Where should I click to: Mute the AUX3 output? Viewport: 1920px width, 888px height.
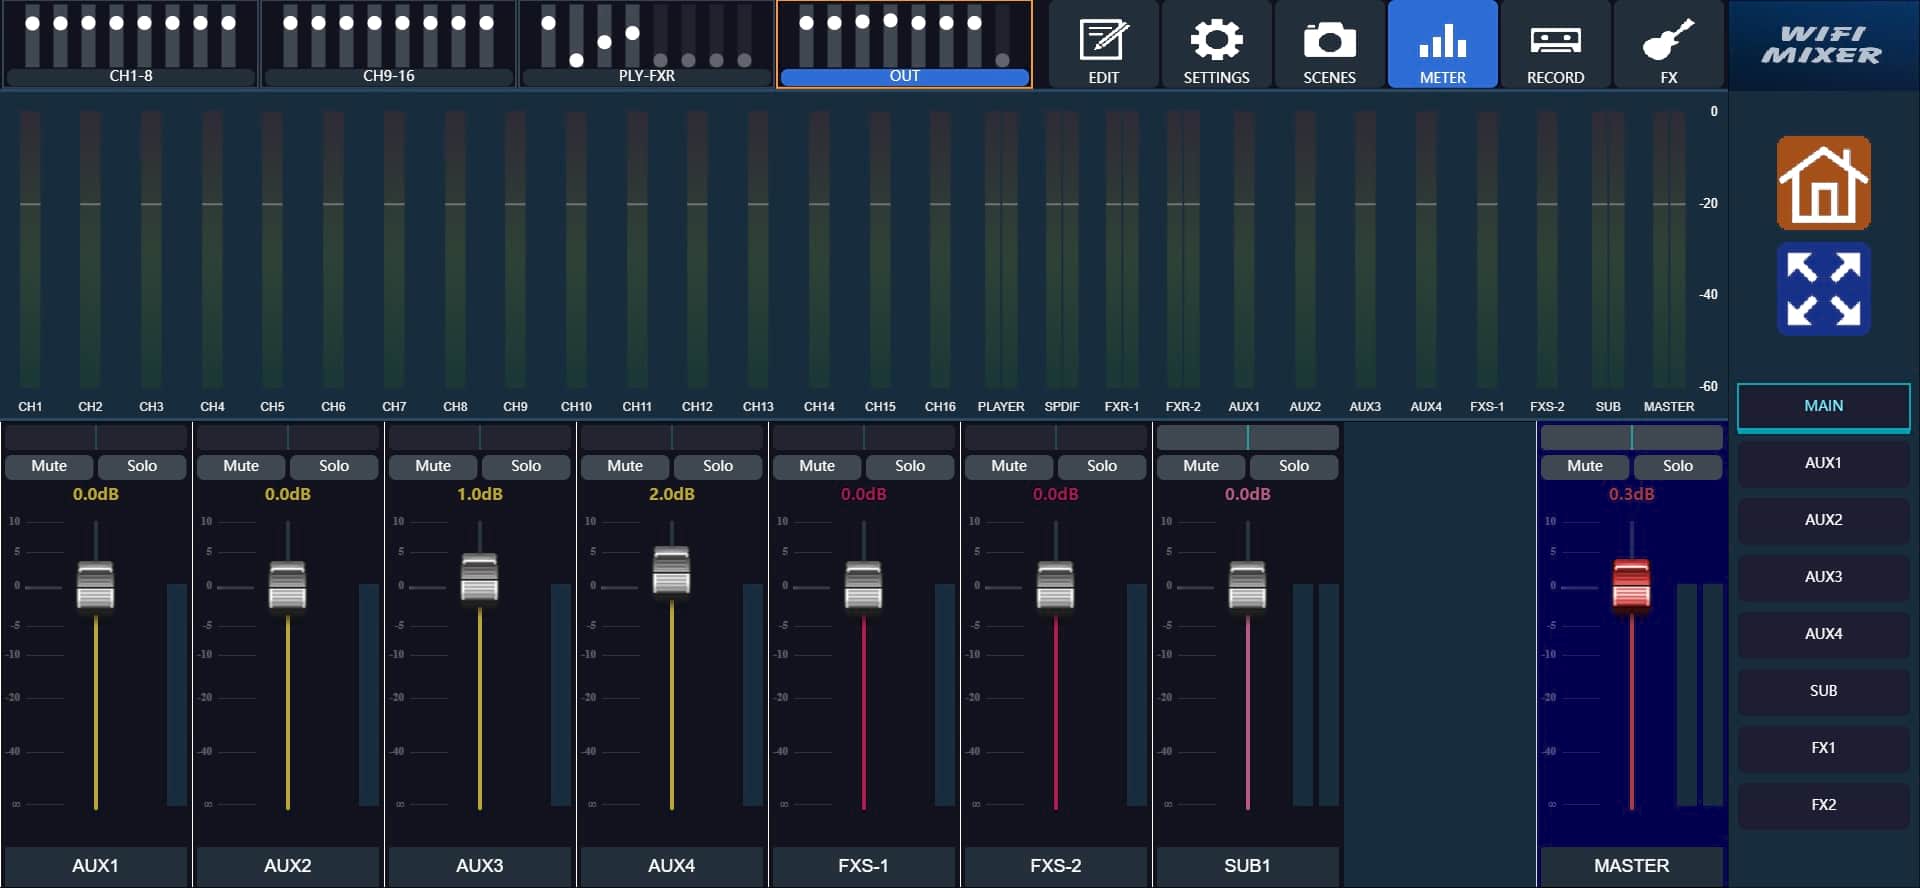(x=433, y=466)
